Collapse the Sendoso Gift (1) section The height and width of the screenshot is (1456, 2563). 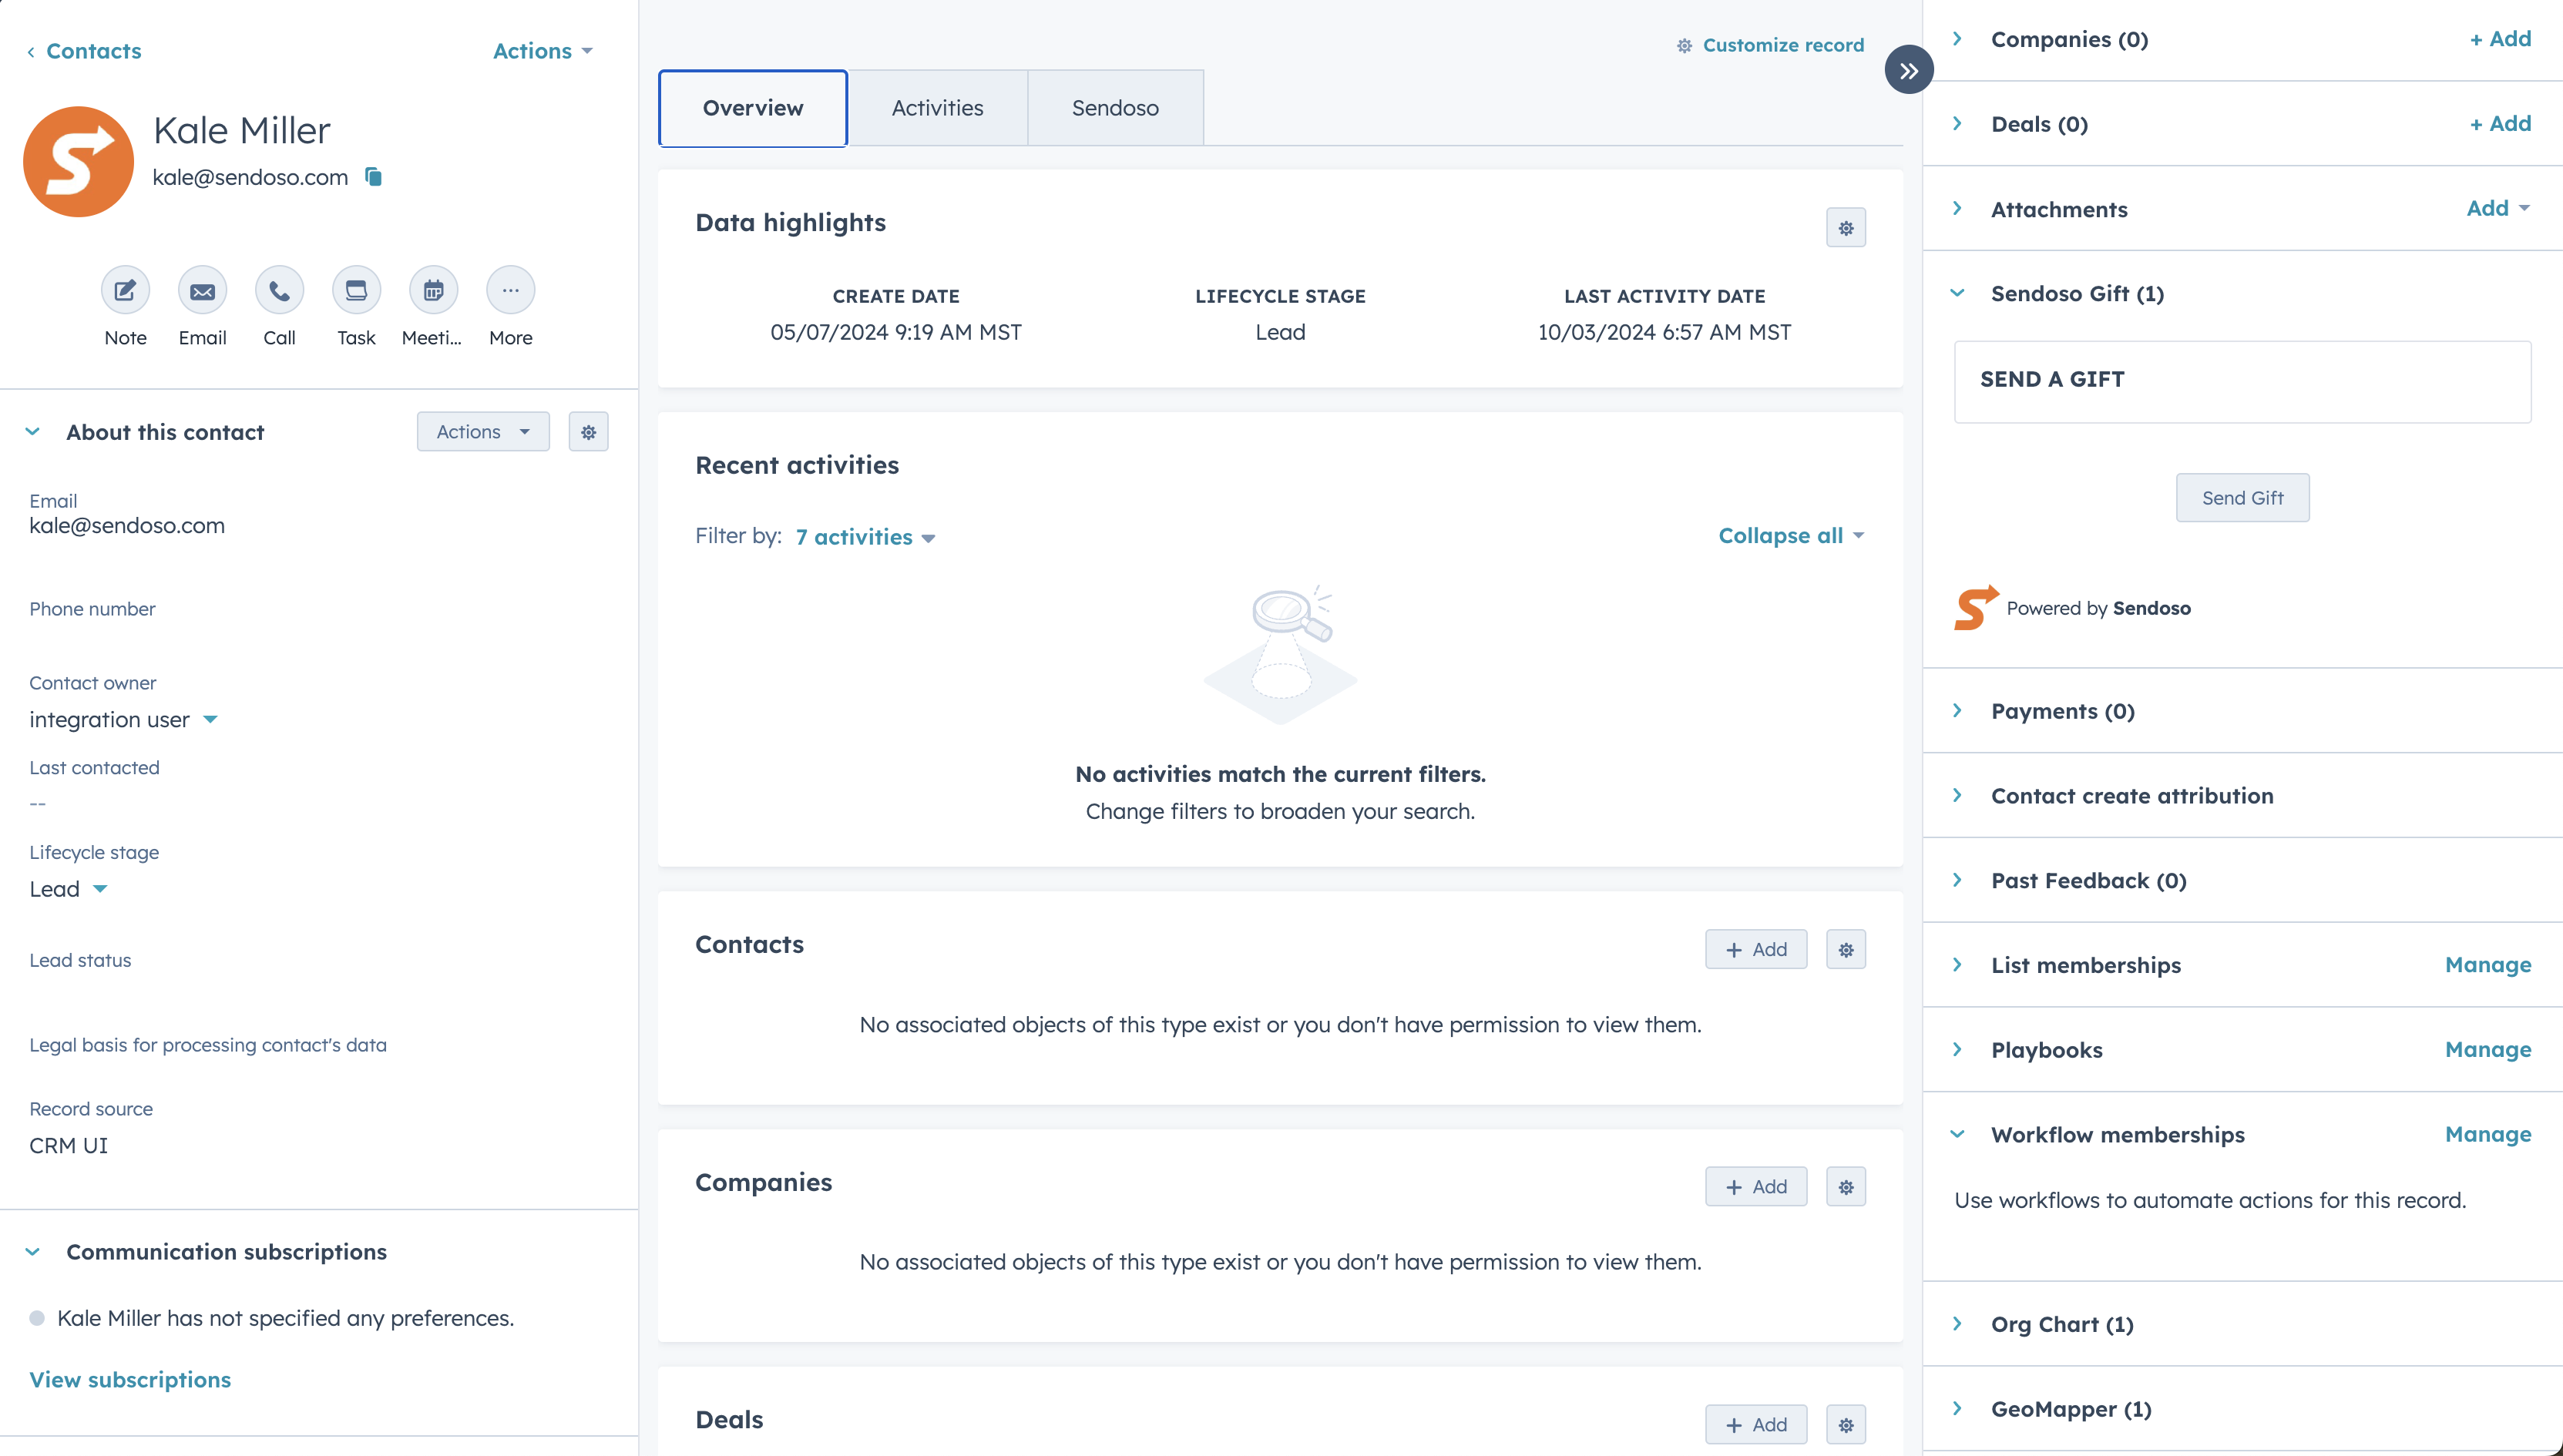pyautogui.click(x=1958, y=293)
